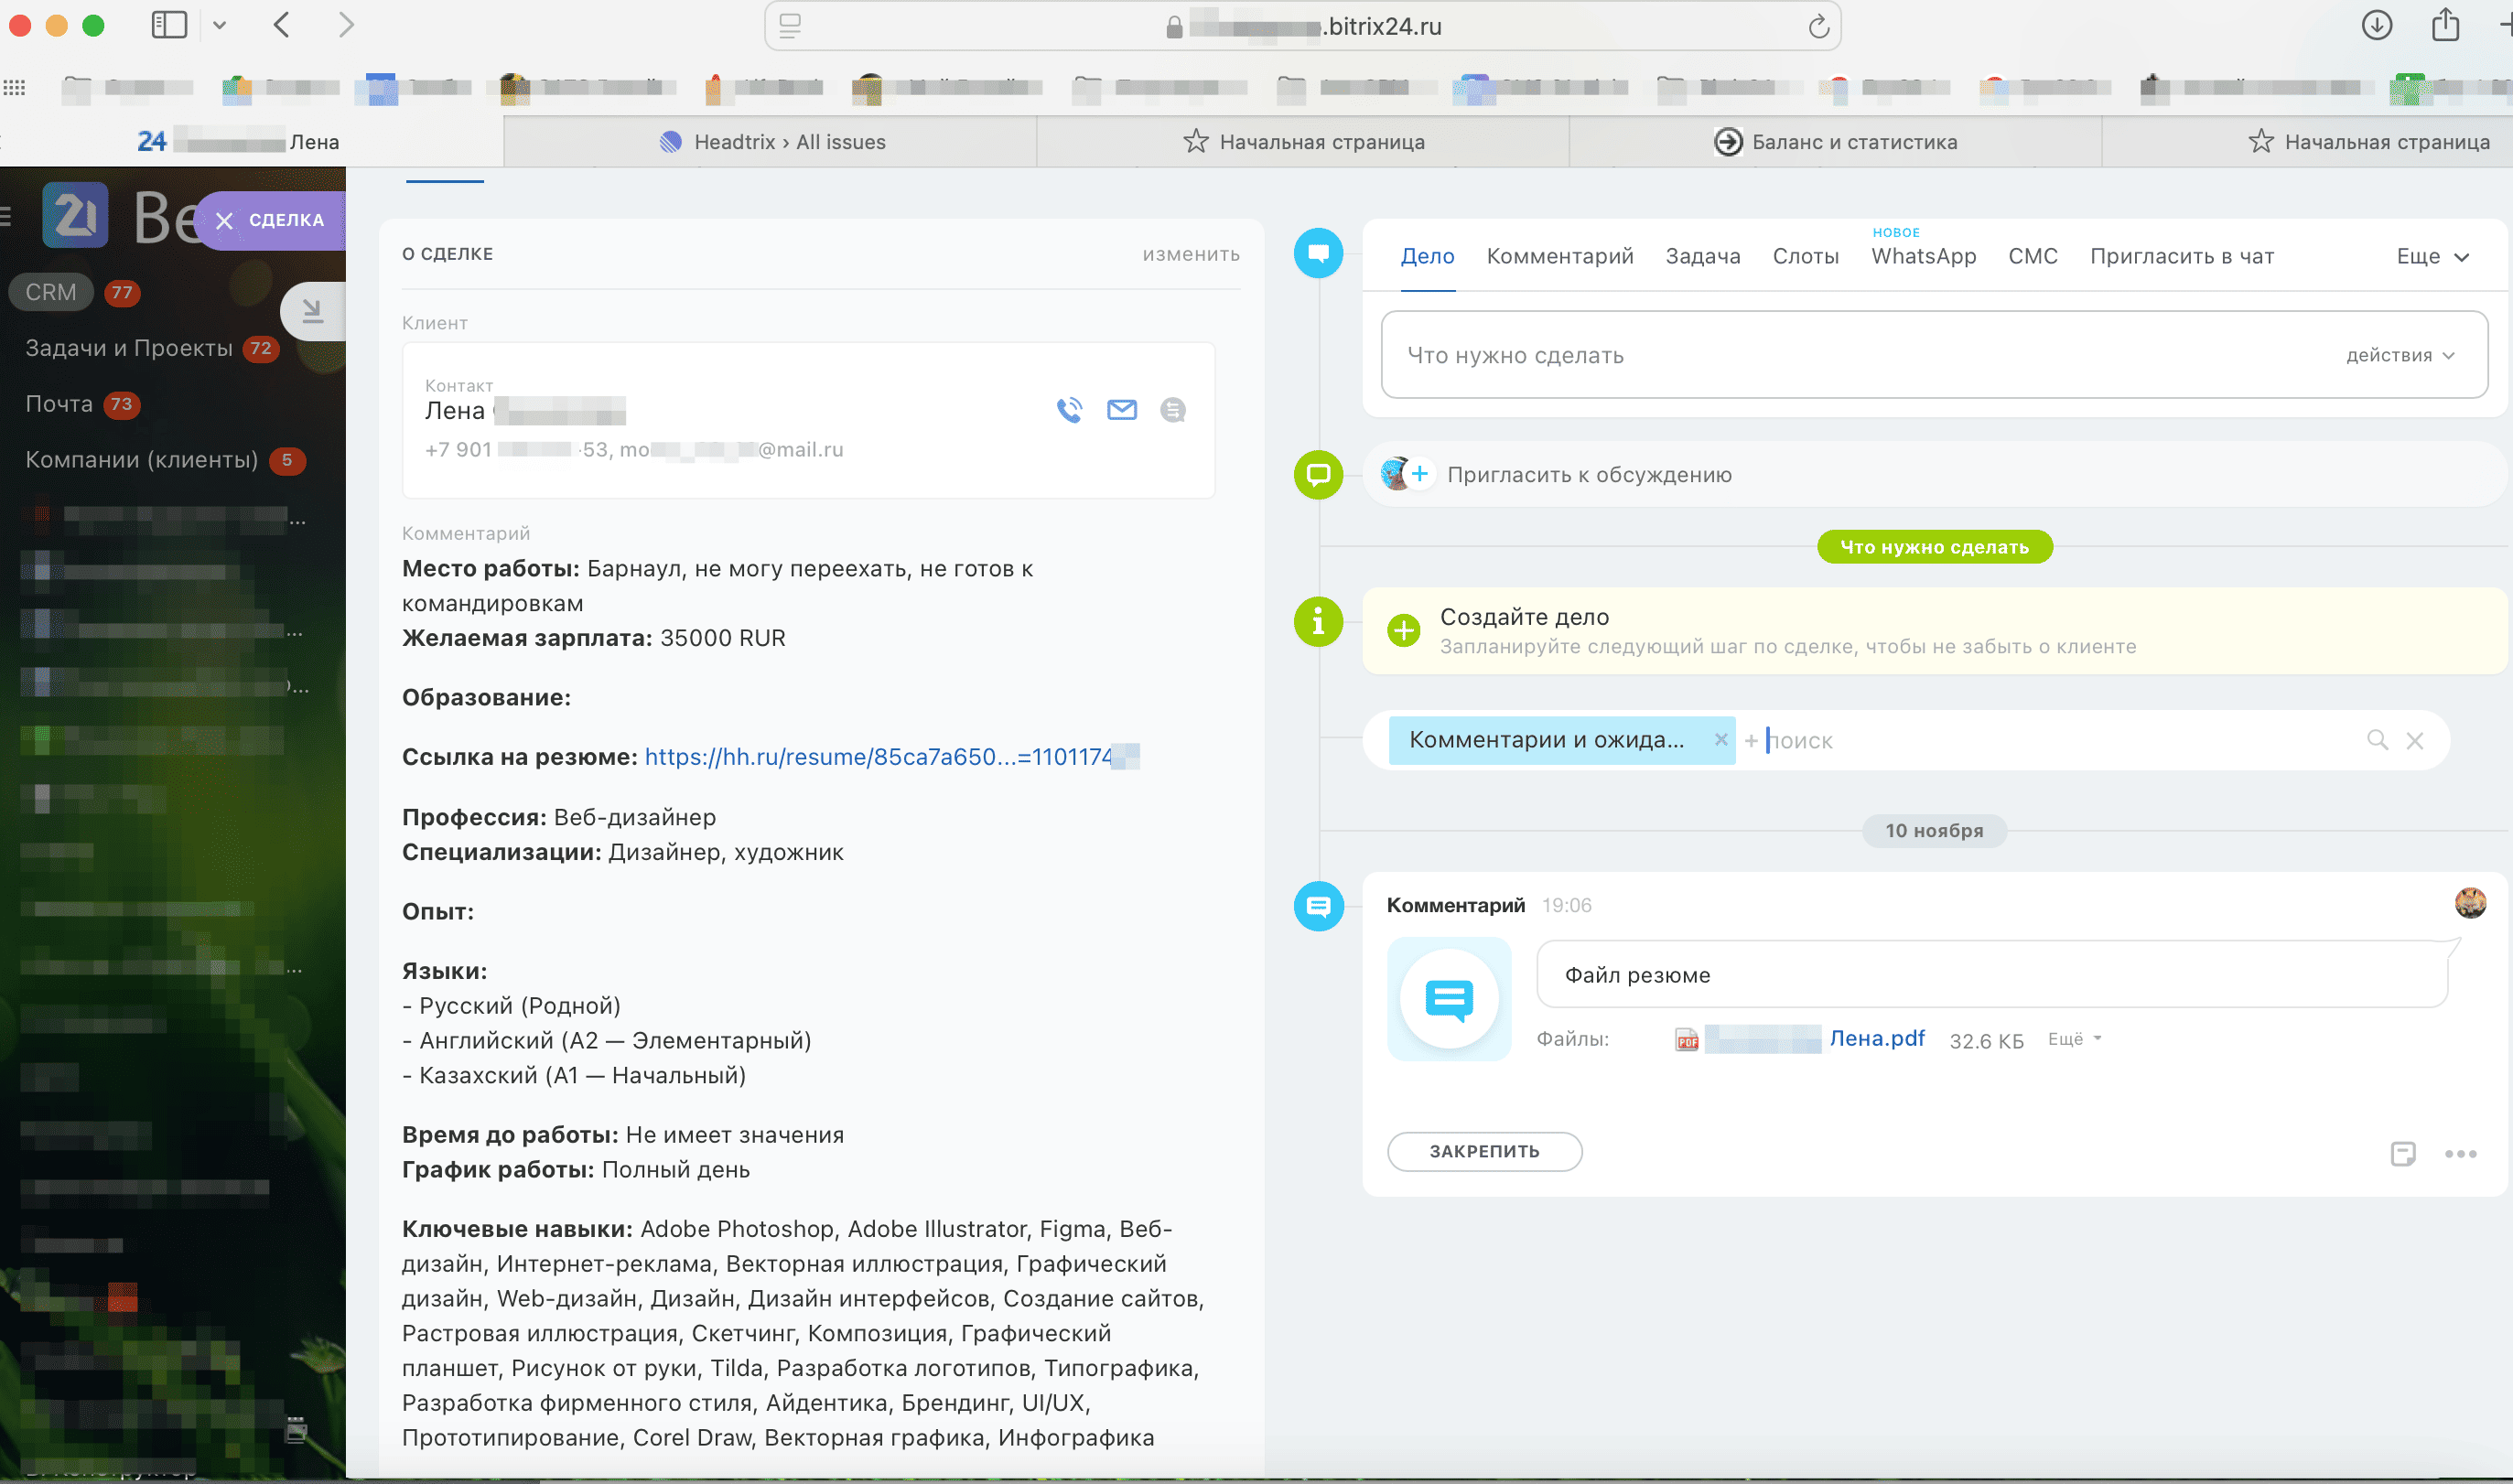2513x1484 pixels.
Task: Close the СДЕЛКА side panel
Action: tap(224, 221)
